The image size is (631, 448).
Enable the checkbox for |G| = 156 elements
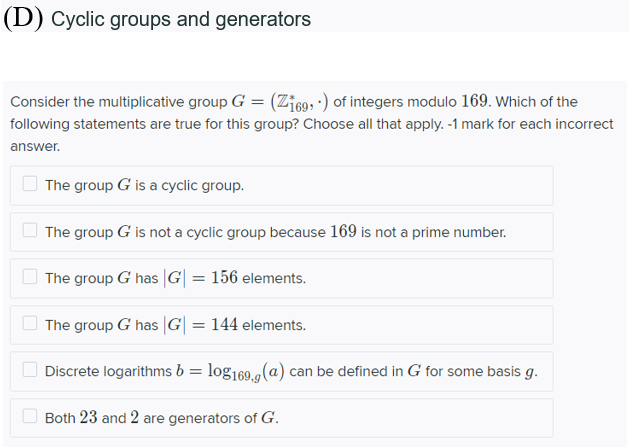pos(30,277)
